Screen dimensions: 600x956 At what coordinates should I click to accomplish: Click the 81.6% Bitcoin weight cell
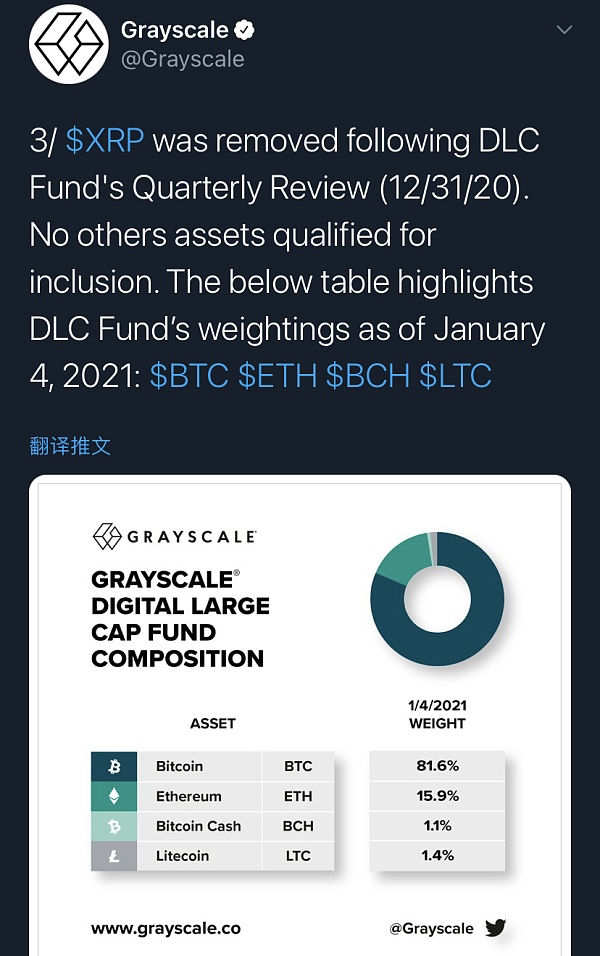click(x=437, y=767)
